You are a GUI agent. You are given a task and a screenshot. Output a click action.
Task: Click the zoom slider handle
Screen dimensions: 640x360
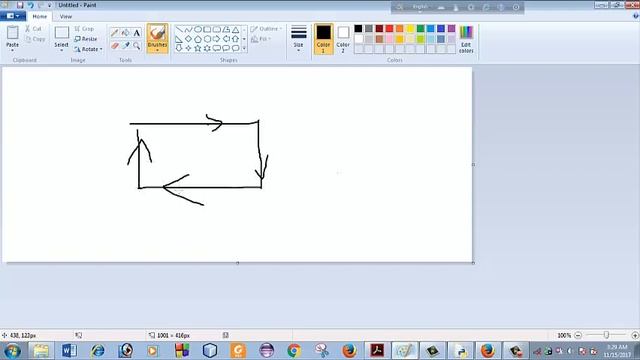(607, 335)
